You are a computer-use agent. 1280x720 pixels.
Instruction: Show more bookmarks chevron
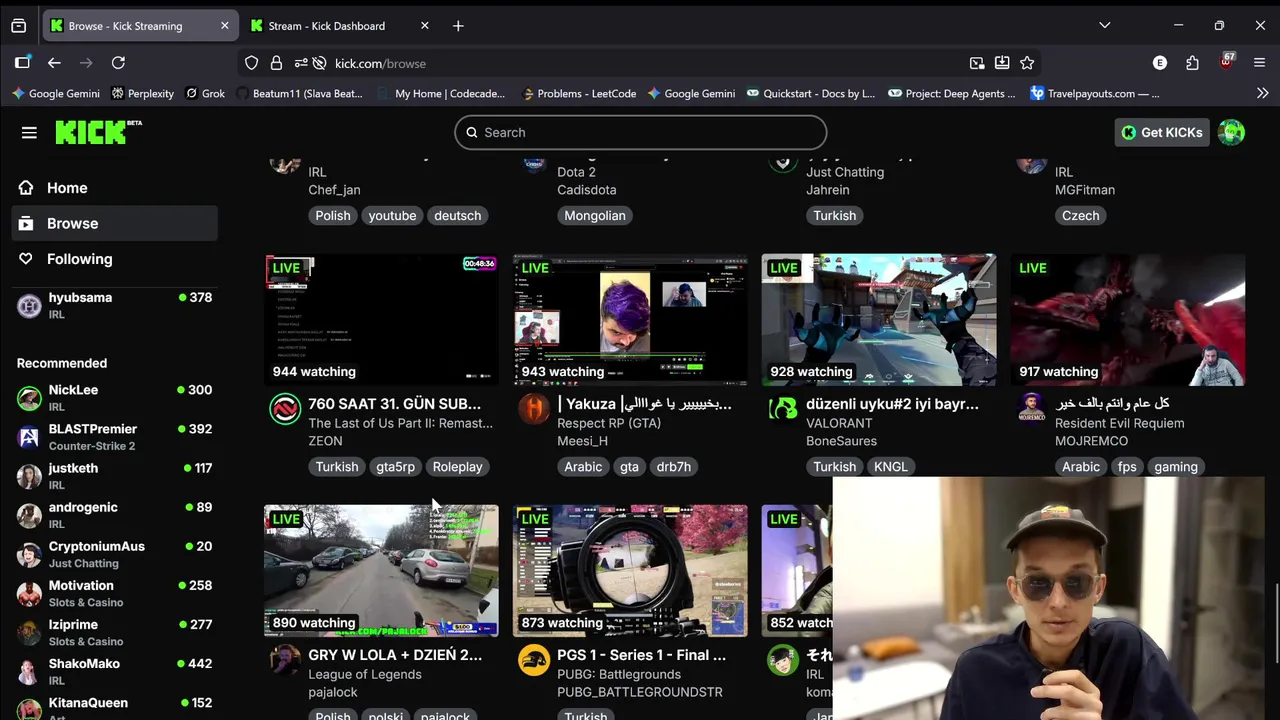(1262, 93)
